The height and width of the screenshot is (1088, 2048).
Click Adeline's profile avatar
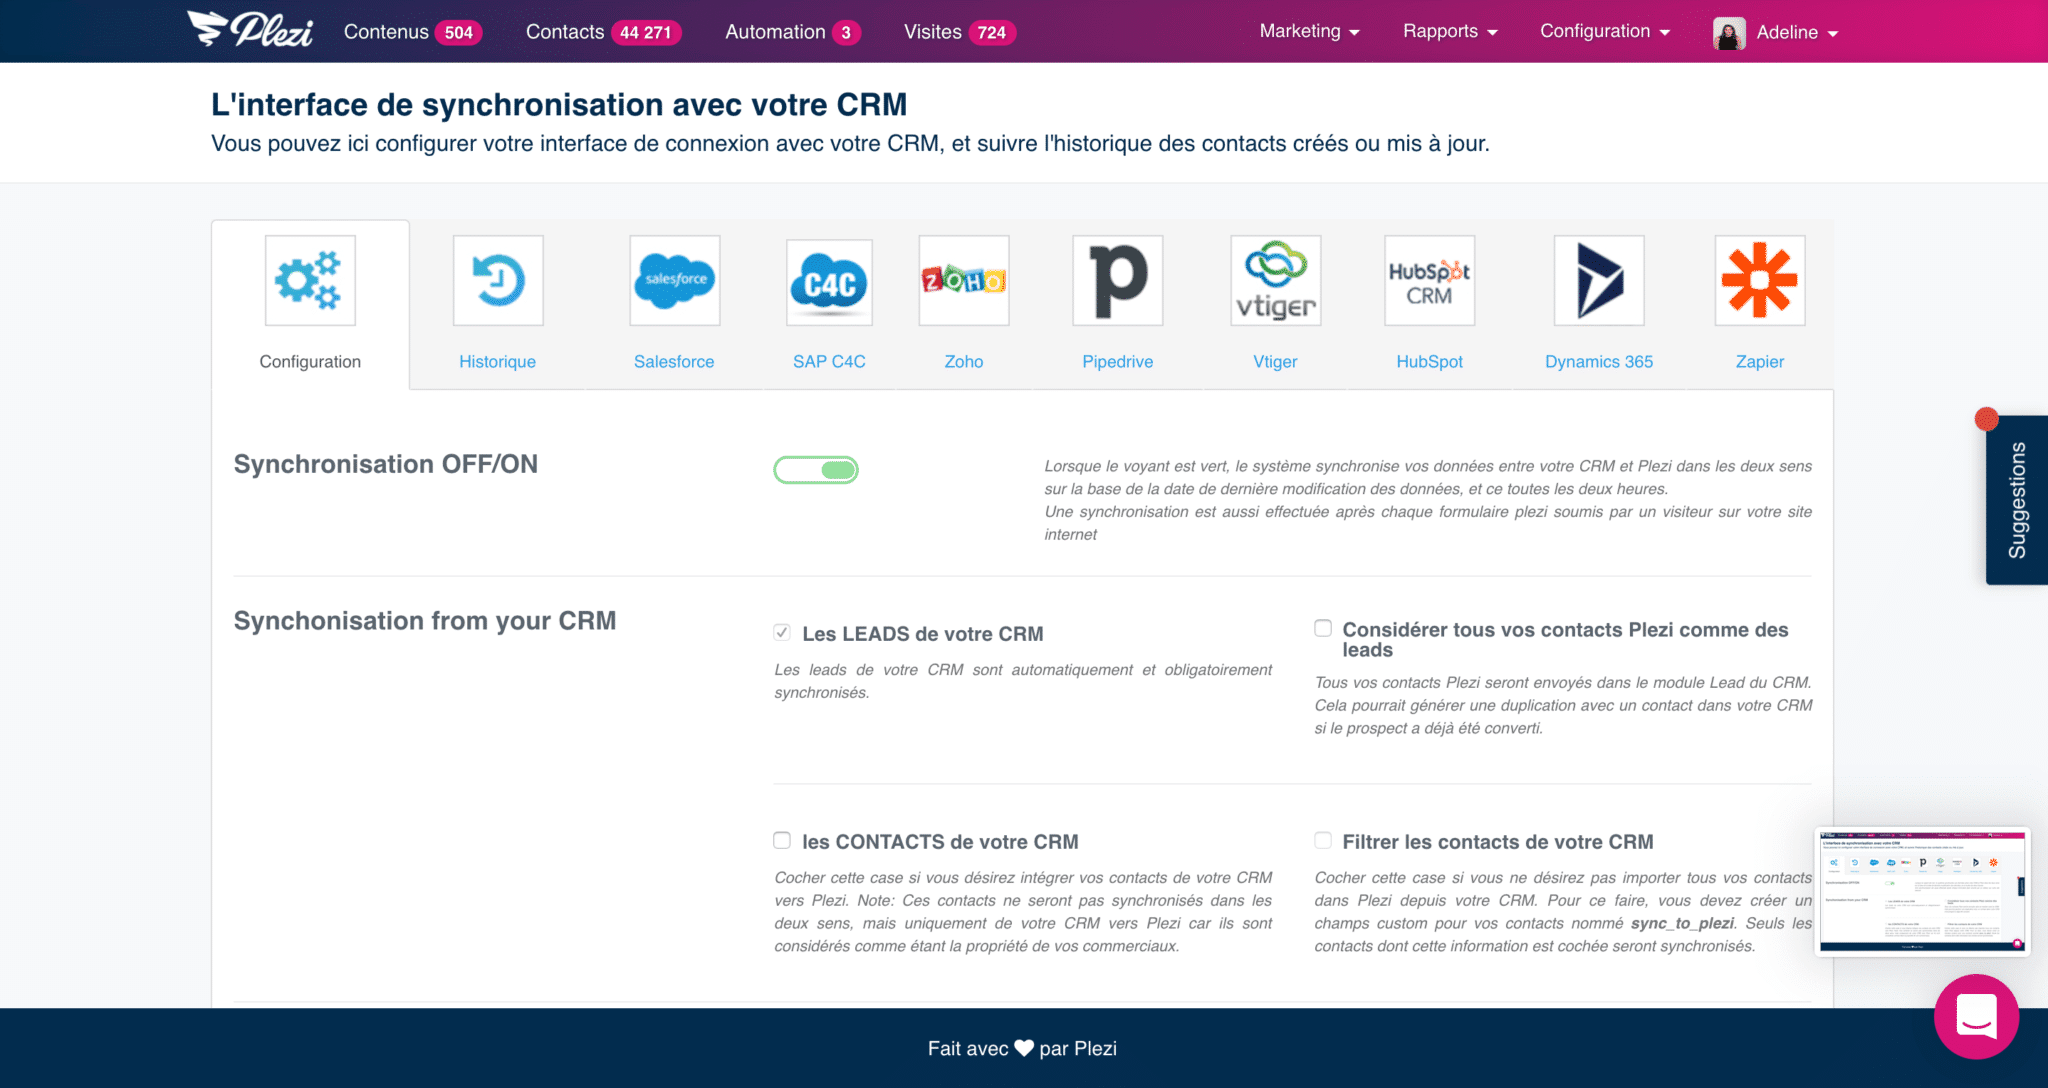tap(1729, 32)
